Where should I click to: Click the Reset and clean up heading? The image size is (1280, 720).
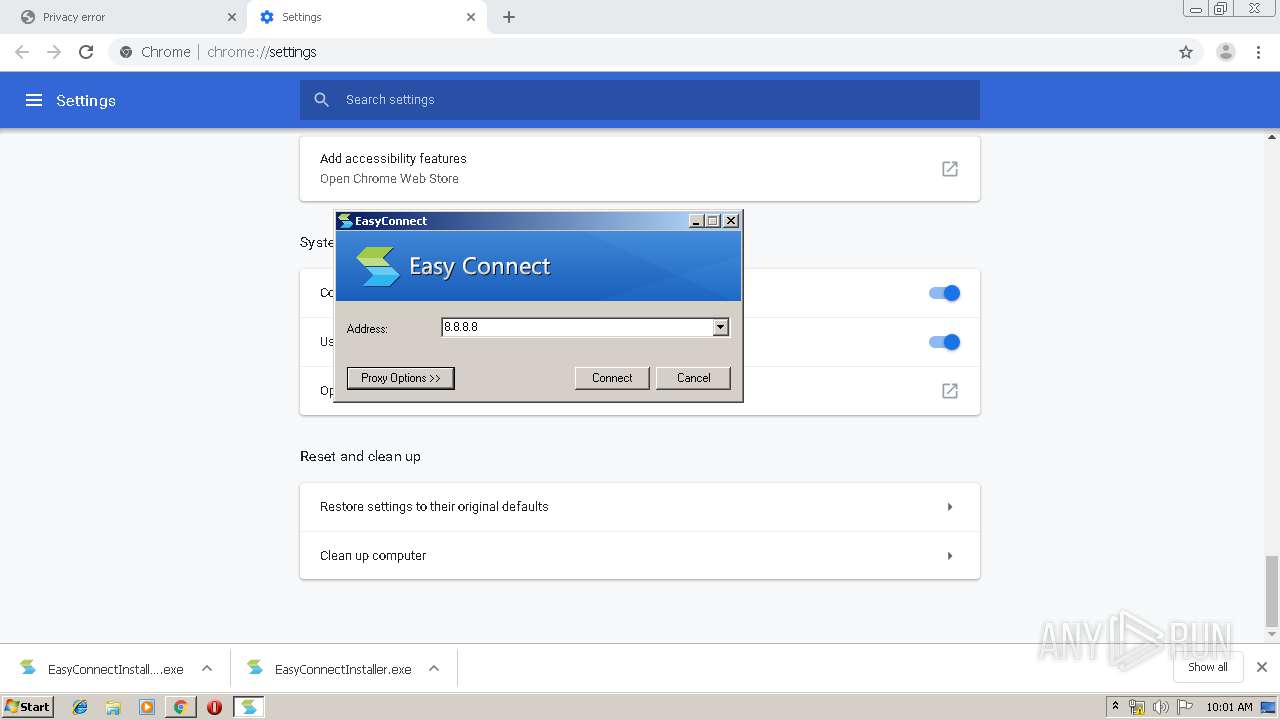coord(360,456)
